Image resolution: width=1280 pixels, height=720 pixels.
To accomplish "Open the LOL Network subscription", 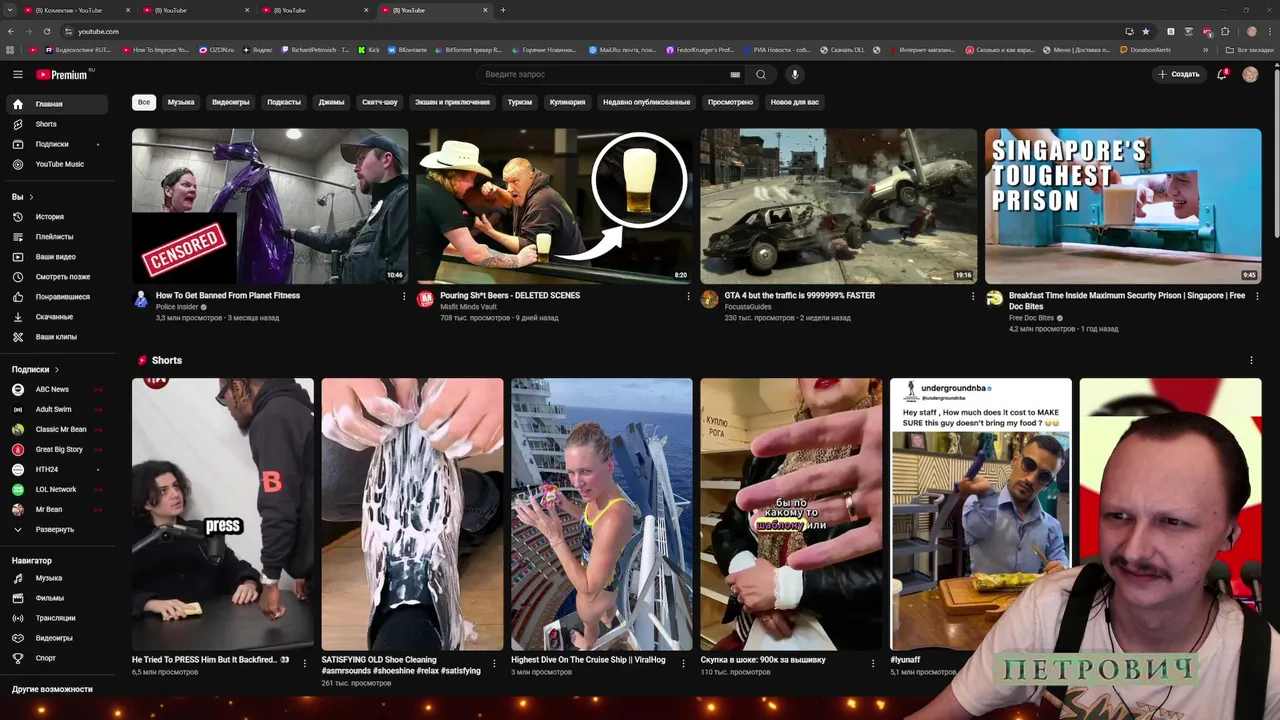I will pyautogui.click(x=56, y=489).
